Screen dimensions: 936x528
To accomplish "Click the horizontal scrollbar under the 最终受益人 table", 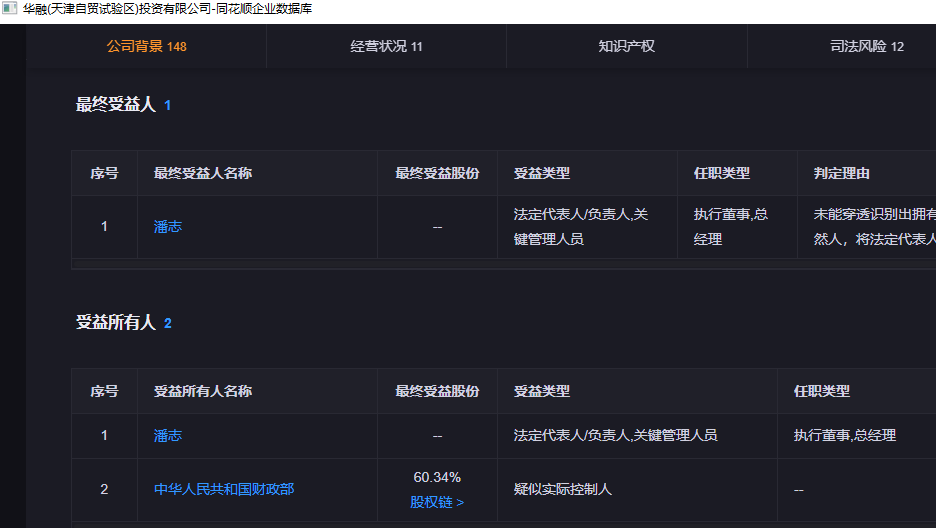I will [x=504, y=263].
